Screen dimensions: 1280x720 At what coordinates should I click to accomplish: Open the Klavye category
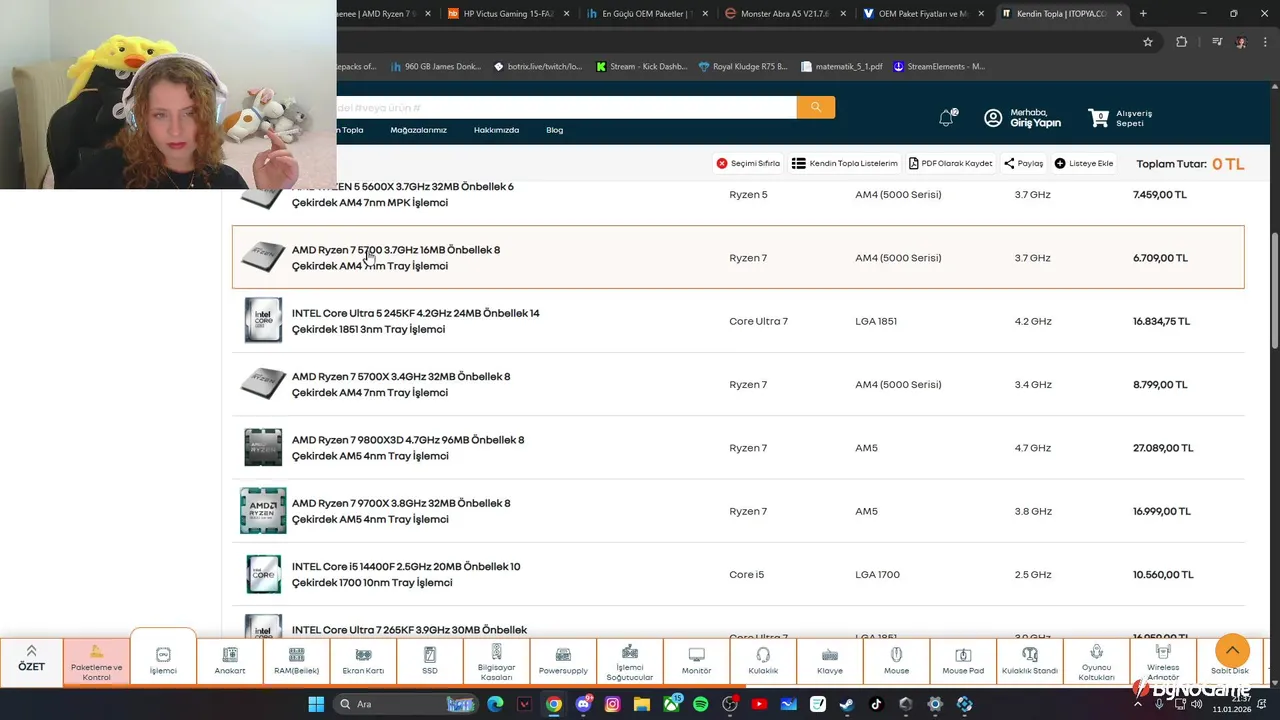click(830, 661)
